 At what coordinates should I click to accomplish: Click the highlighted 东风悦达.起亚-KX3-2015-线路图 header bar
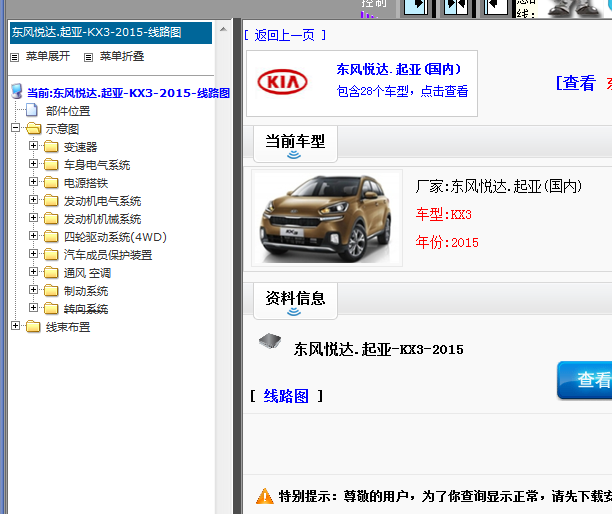[111, 32]
